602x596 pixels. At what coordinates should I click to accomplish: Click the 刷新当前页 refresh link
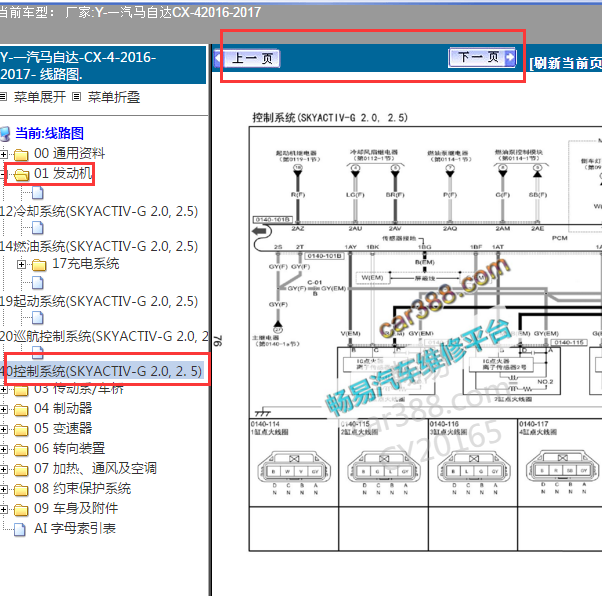565,63
